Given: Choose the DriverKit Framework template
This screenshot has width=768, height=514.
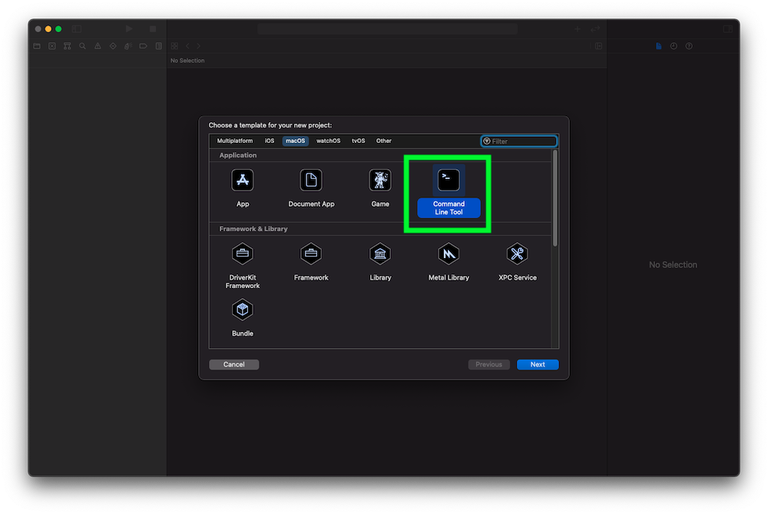Looking at the screenshot, I should click(x=242, y=265).
